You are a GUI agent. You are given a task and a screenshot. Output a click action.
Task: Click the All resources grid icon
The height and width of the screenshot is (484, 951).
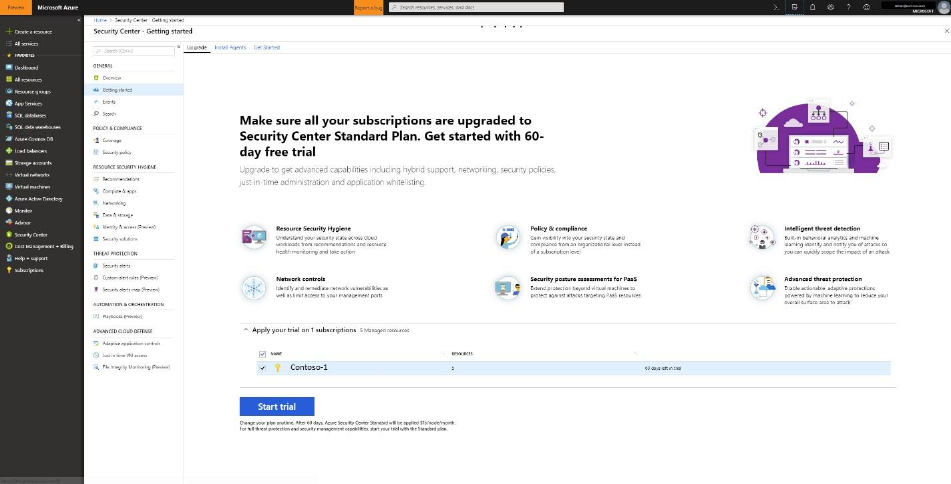pyautogui.click(x=8, y=79)
